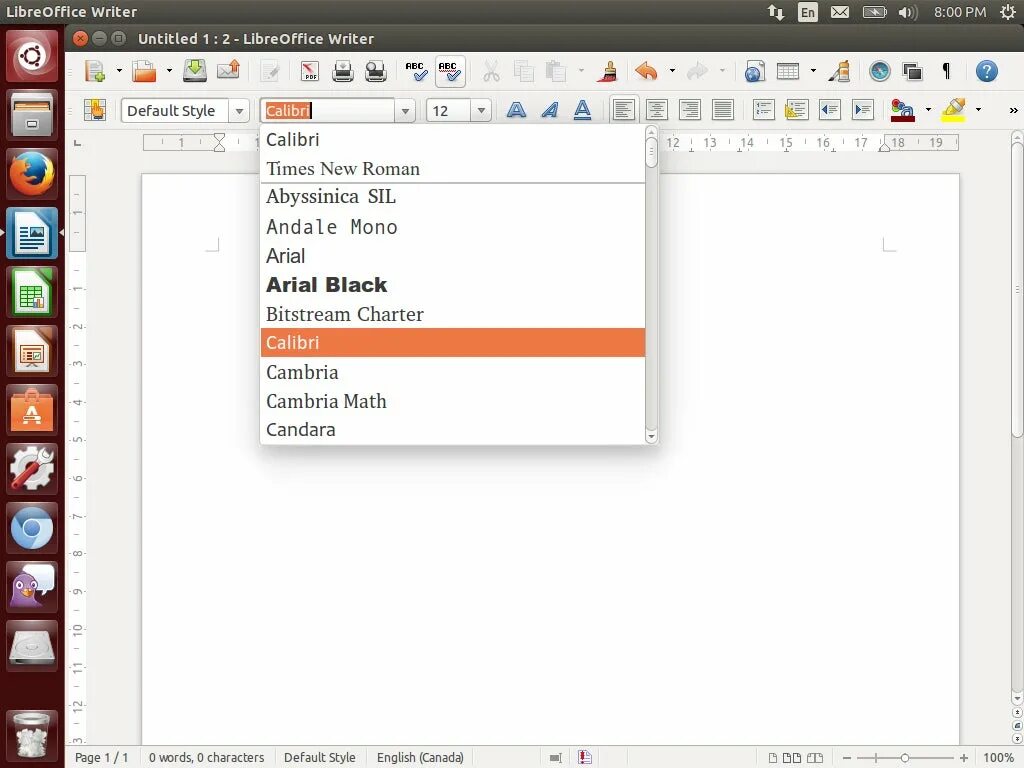Open the Gallery icon
The image size is (1024, 768).
[x=912, y=71]
